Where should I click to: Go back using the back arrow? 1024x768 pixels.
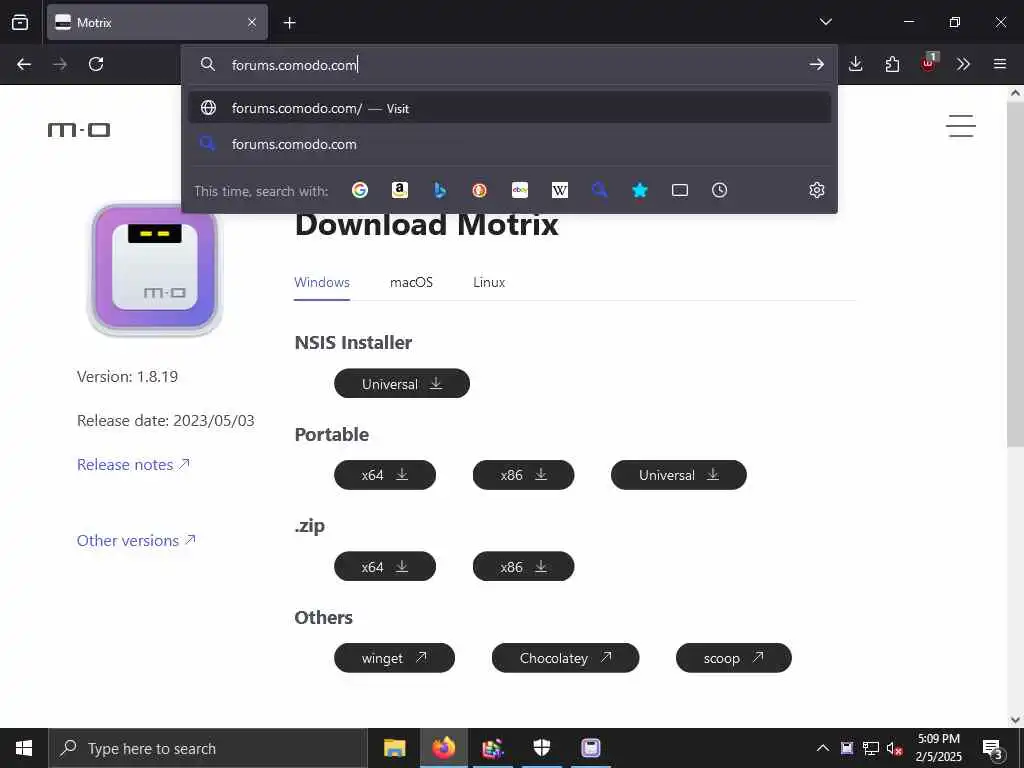(x=24, y=64)
